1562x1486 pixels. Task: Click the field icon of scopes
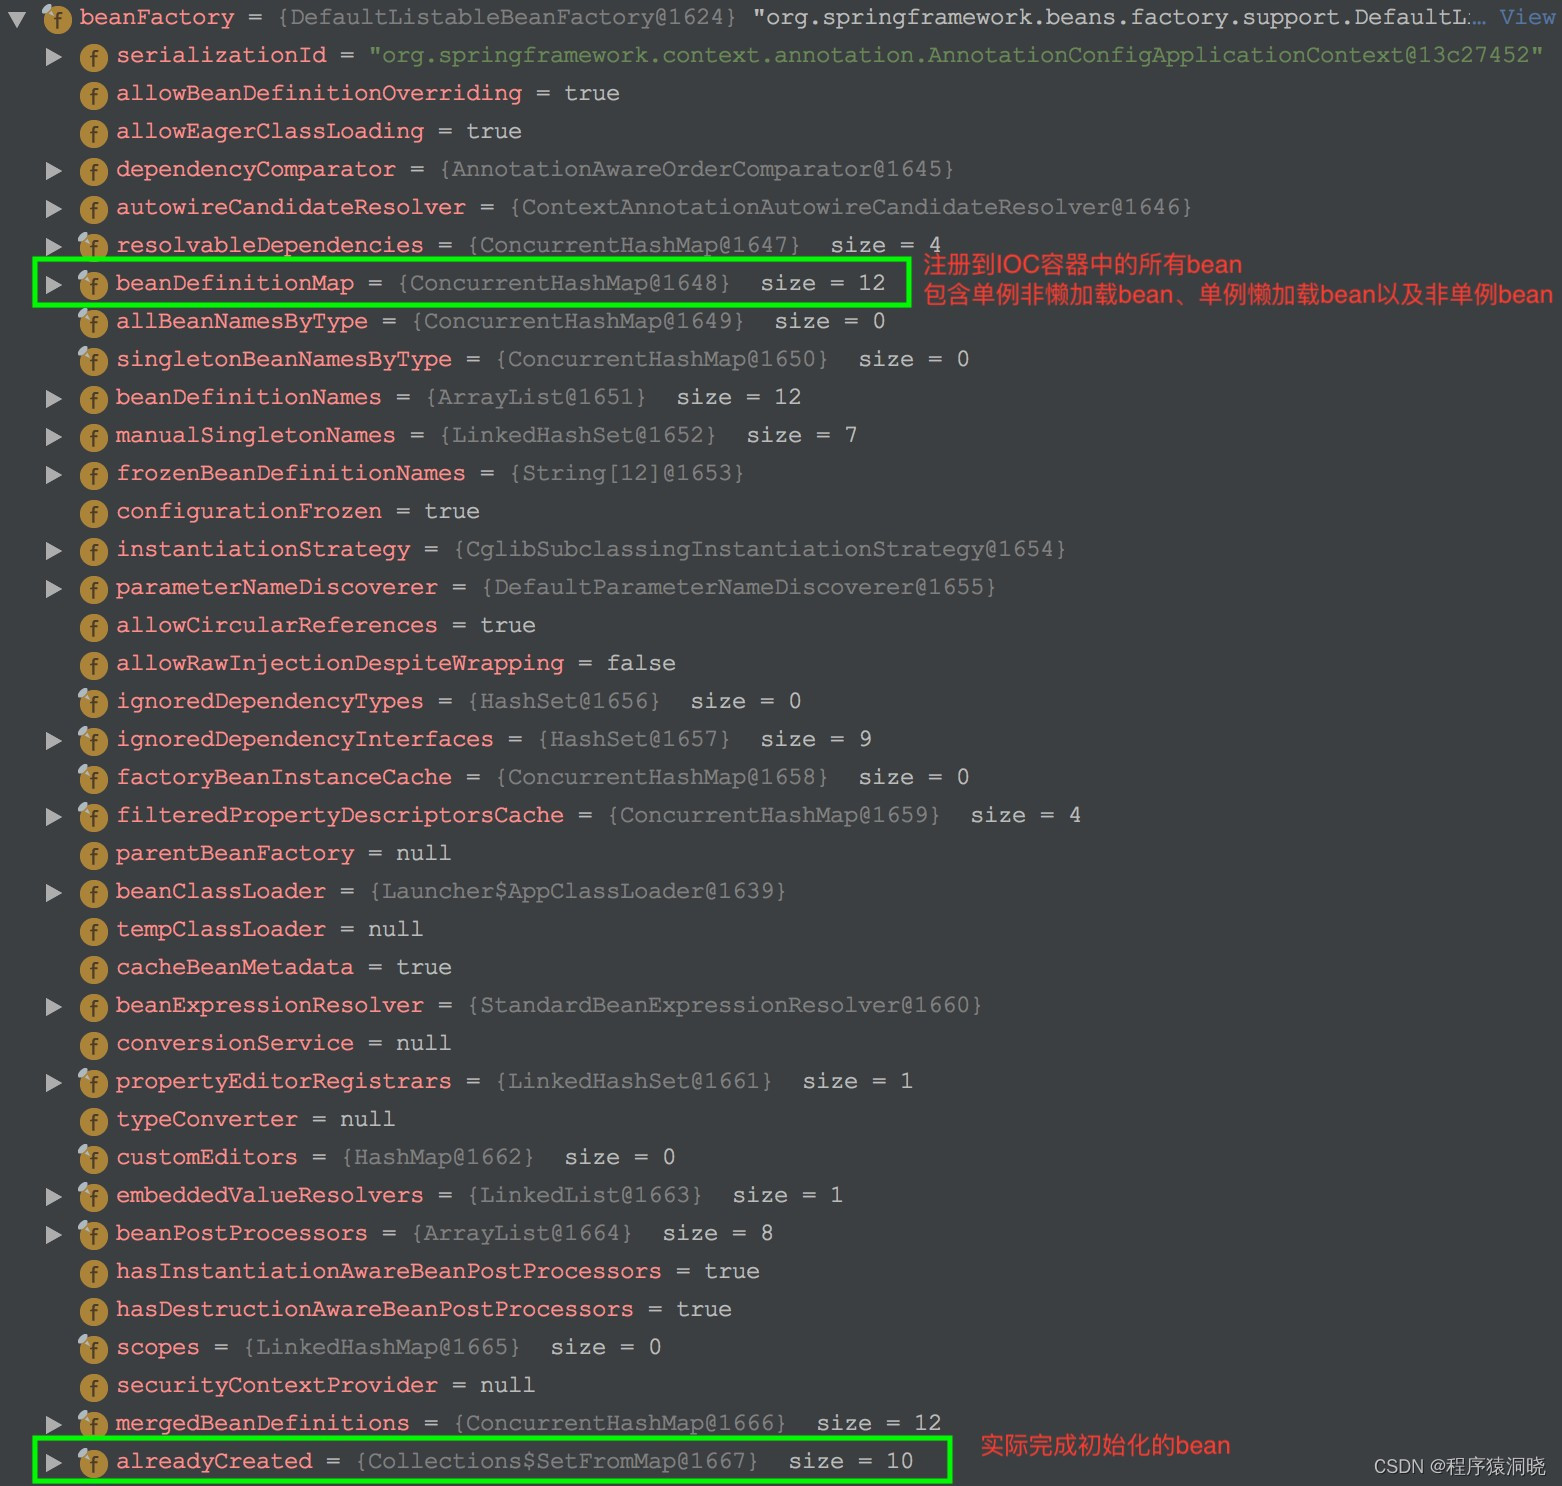click(x=93, y=1349)
